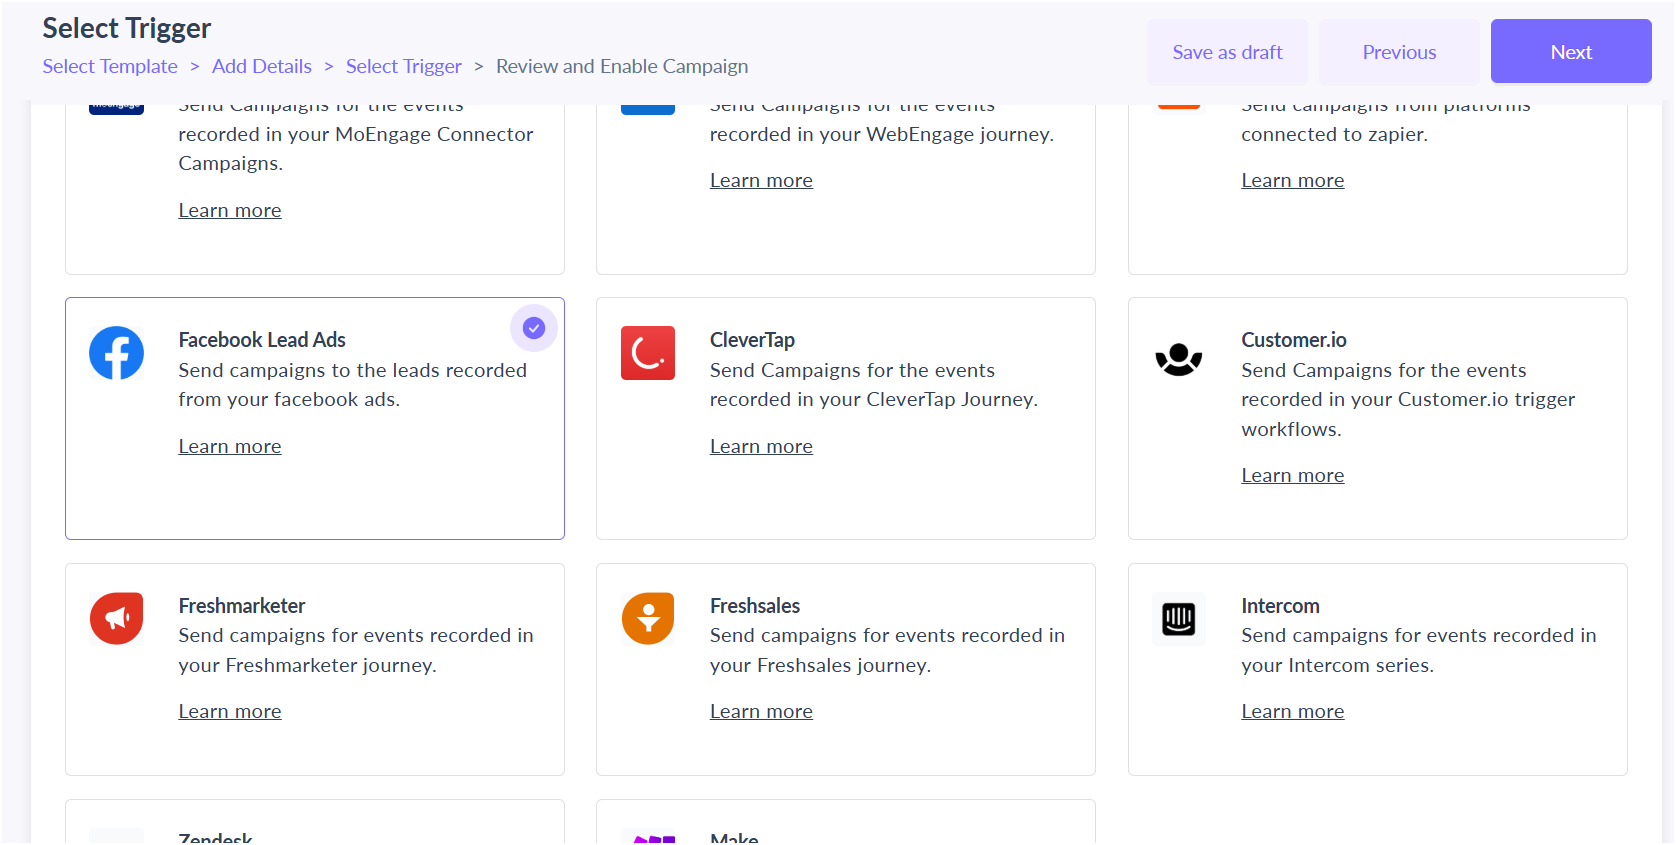The image size is (1676, 845).
Task: Open Learn more under Facebook Lead Ads
Action: [x=230, y=446]
